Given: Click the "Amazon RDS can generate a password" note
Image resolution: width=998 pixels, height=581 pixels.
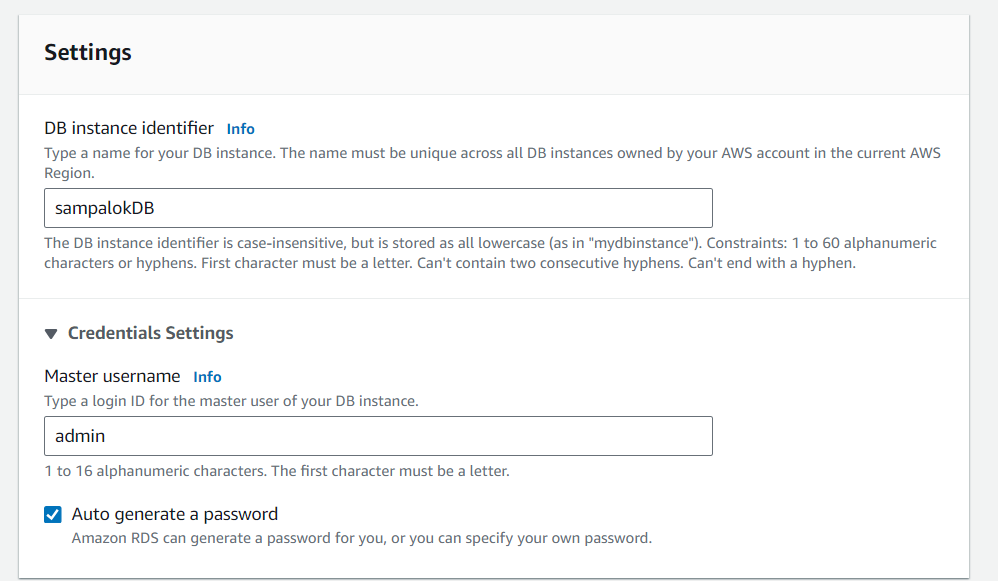Looking at the screenshot, I should pos(361,538).
